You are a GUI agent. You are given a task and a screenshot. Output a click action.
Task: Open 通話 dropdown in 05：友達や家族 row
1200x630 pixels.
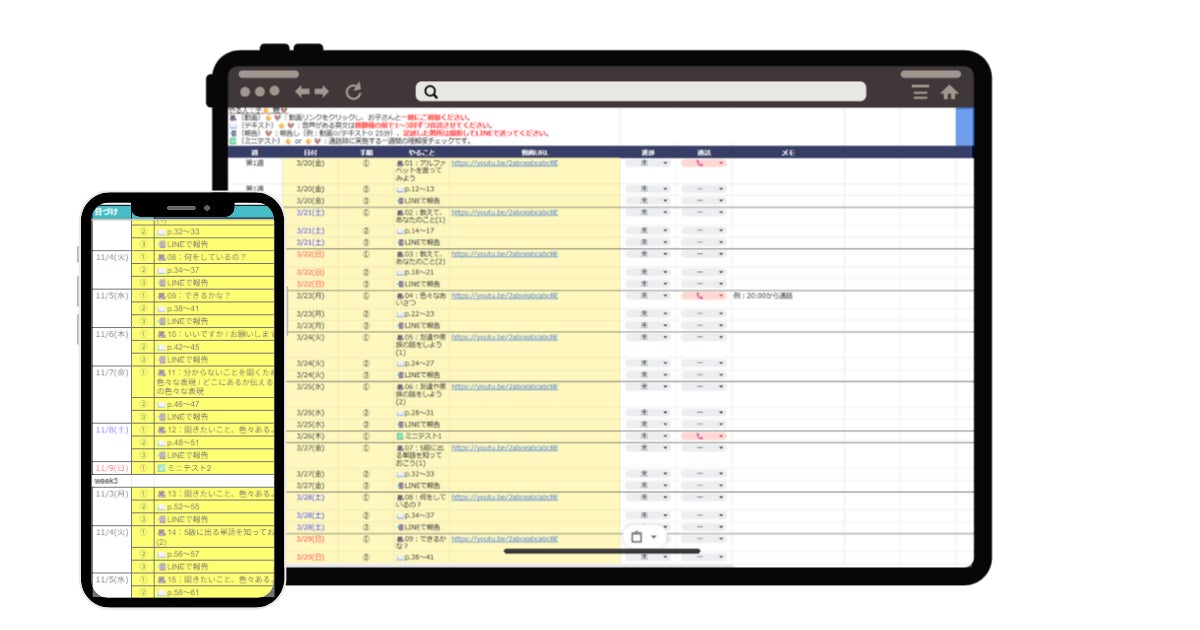[704, 337]
